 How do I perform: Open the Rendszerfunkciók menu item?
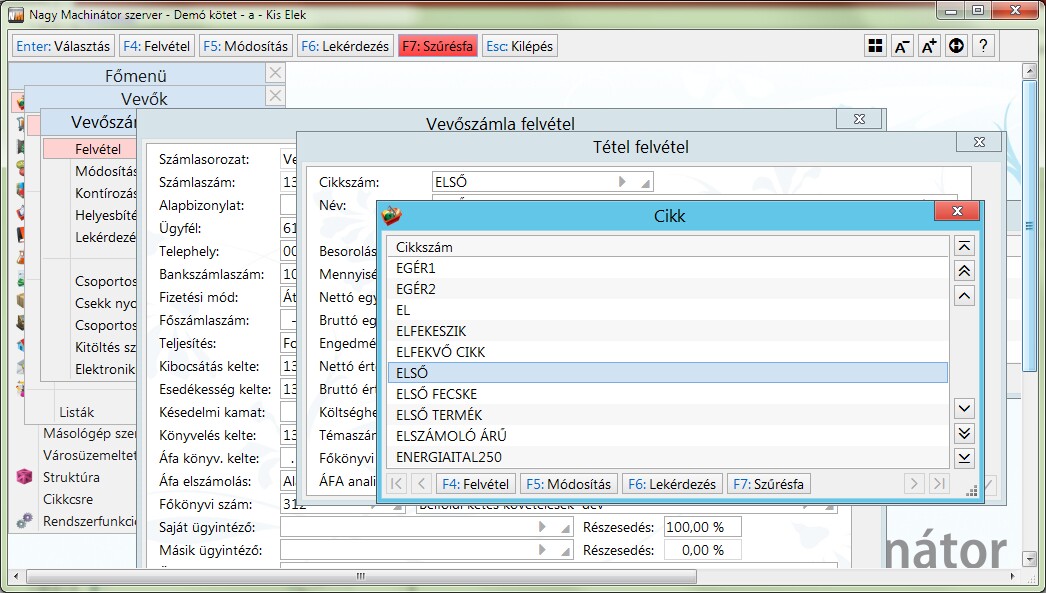pyautogui.click(x=88, y=520)
